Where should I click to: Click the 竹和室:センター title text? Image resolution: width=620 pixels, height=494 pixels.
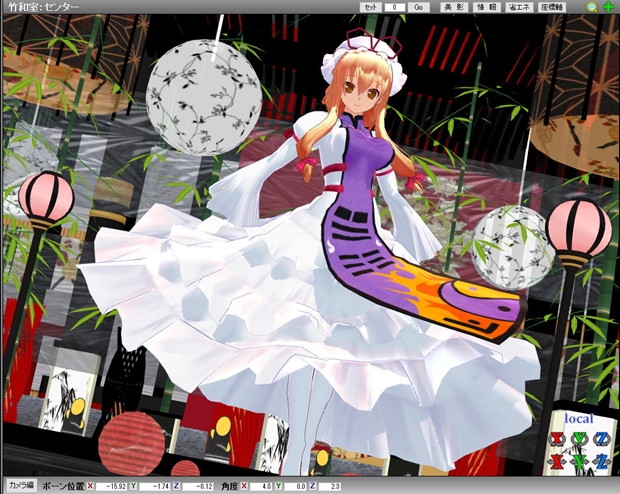point(43,7)
